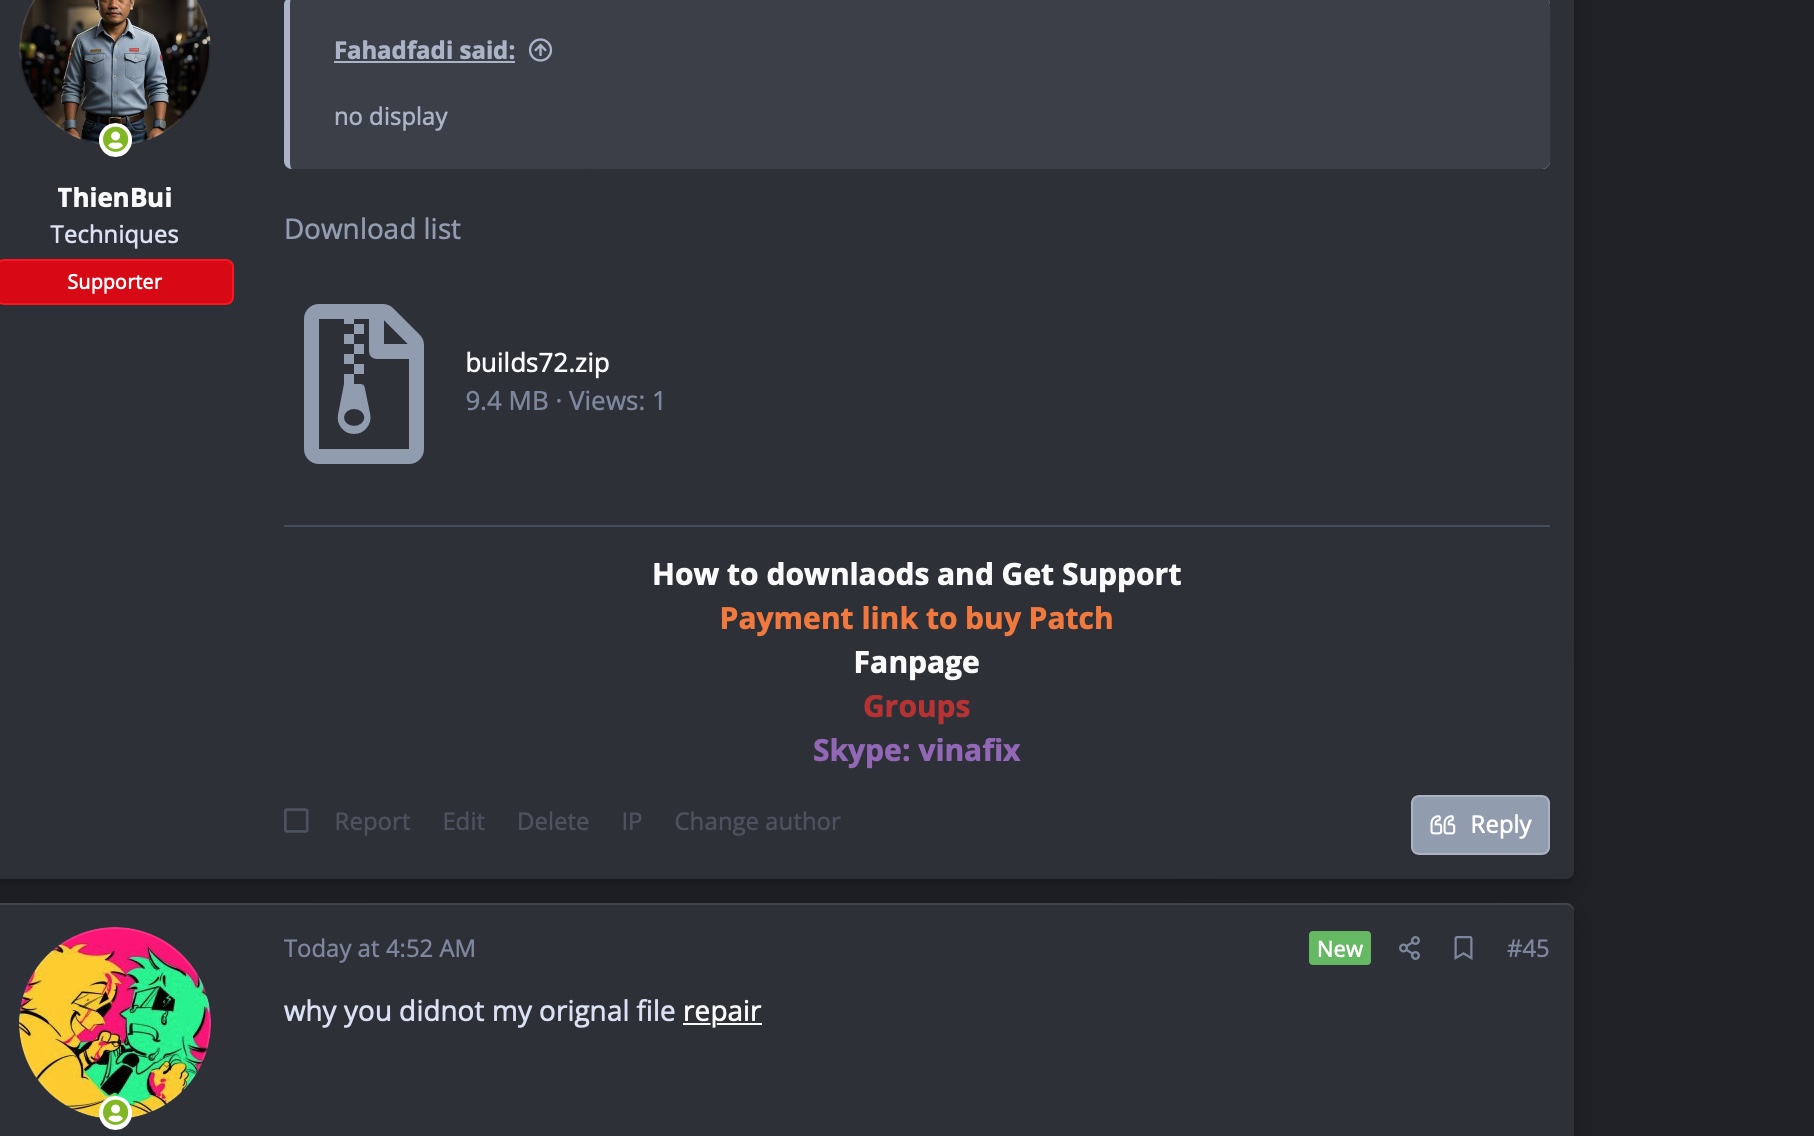Share post #45 via the share icon
Screen dimensions: 1814x1136
coord(1410,948)
